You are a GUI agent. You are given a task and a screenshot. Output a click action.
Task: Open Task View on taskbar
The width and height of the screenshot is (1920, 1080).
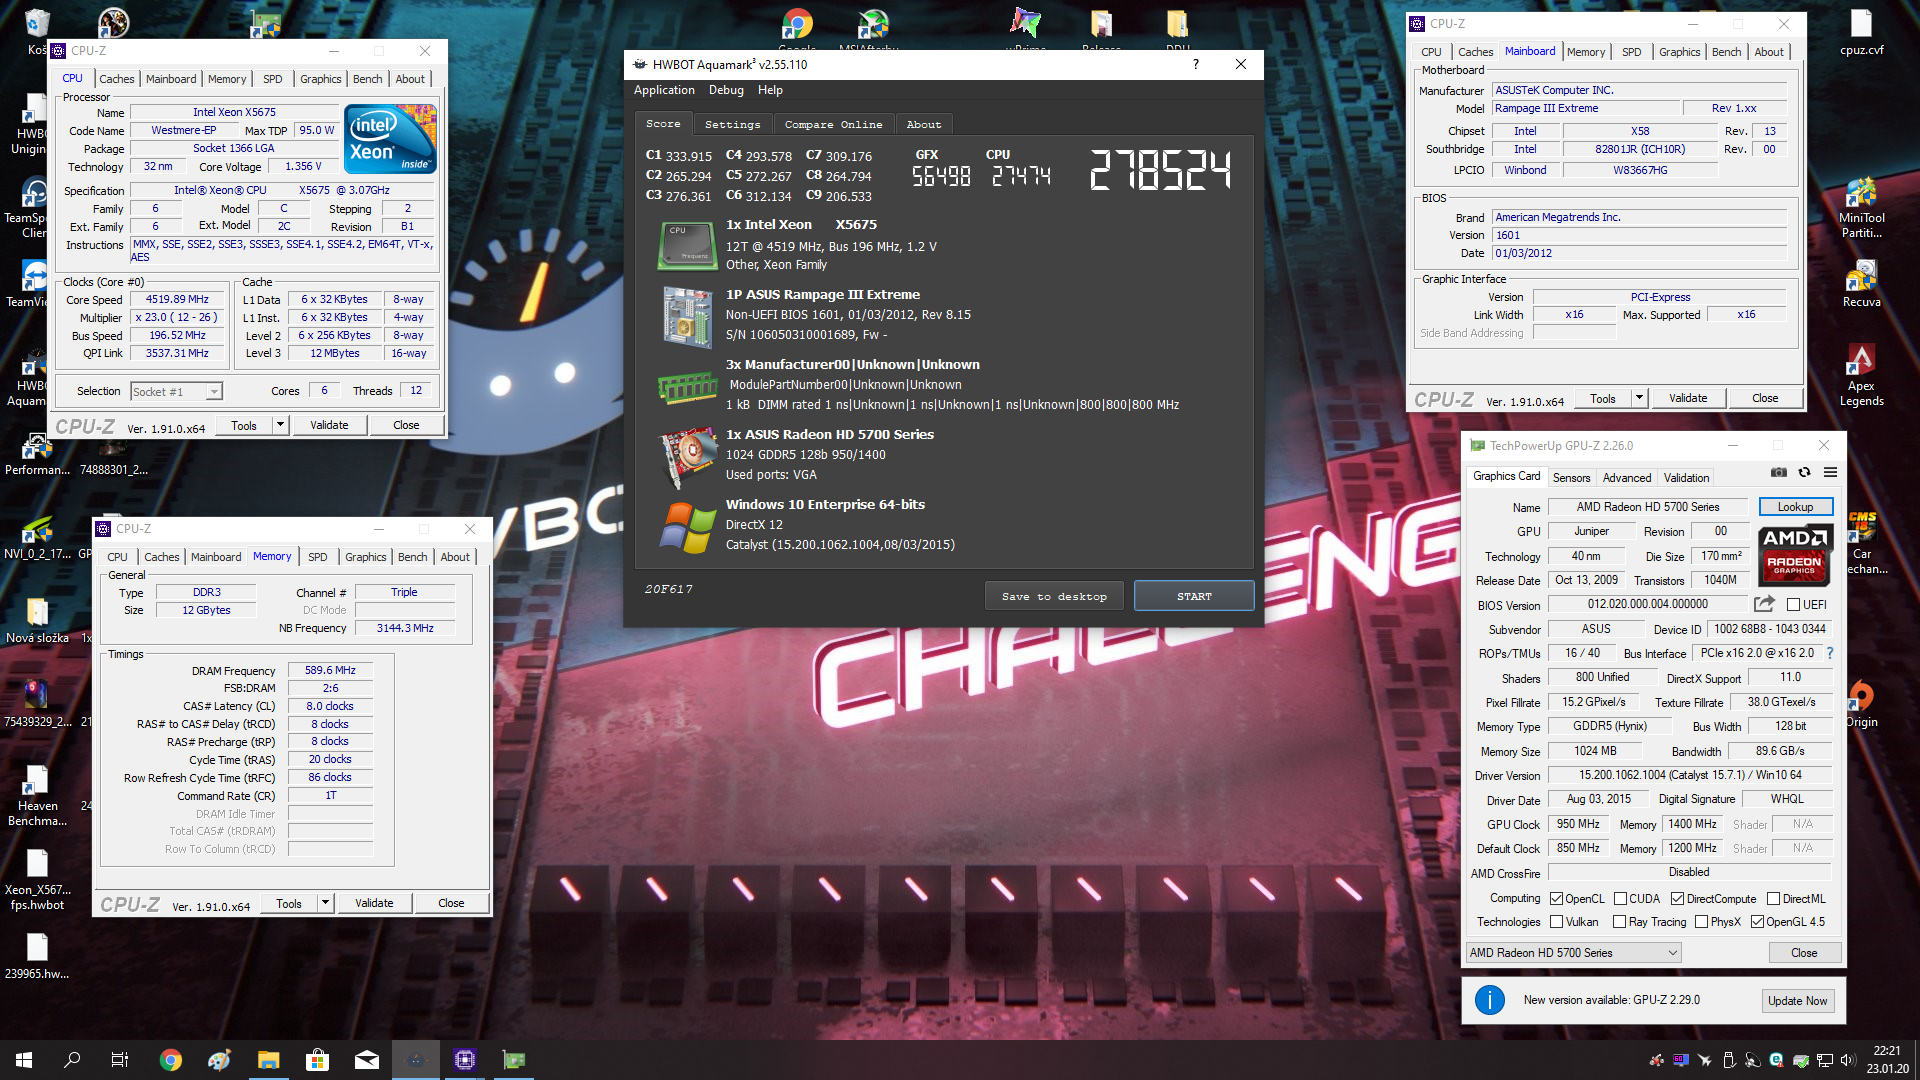coord(120,1060)
